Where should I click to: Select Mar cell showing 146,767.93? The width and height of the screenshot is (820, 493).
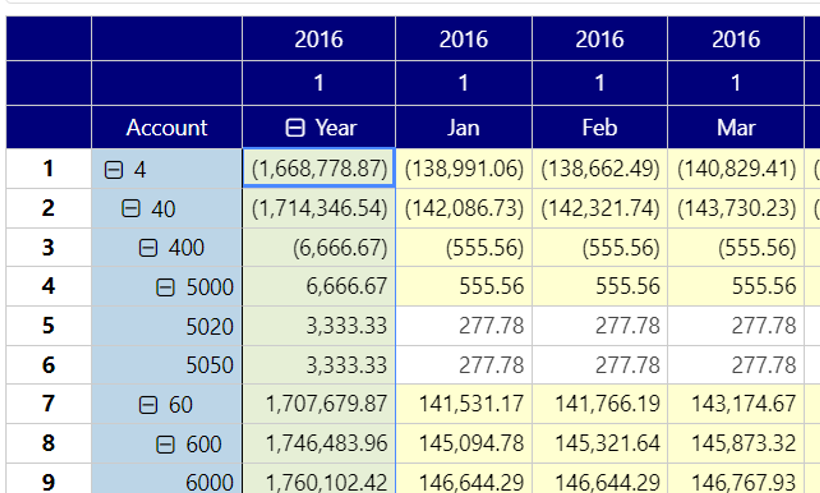click(x=735, y=482)
